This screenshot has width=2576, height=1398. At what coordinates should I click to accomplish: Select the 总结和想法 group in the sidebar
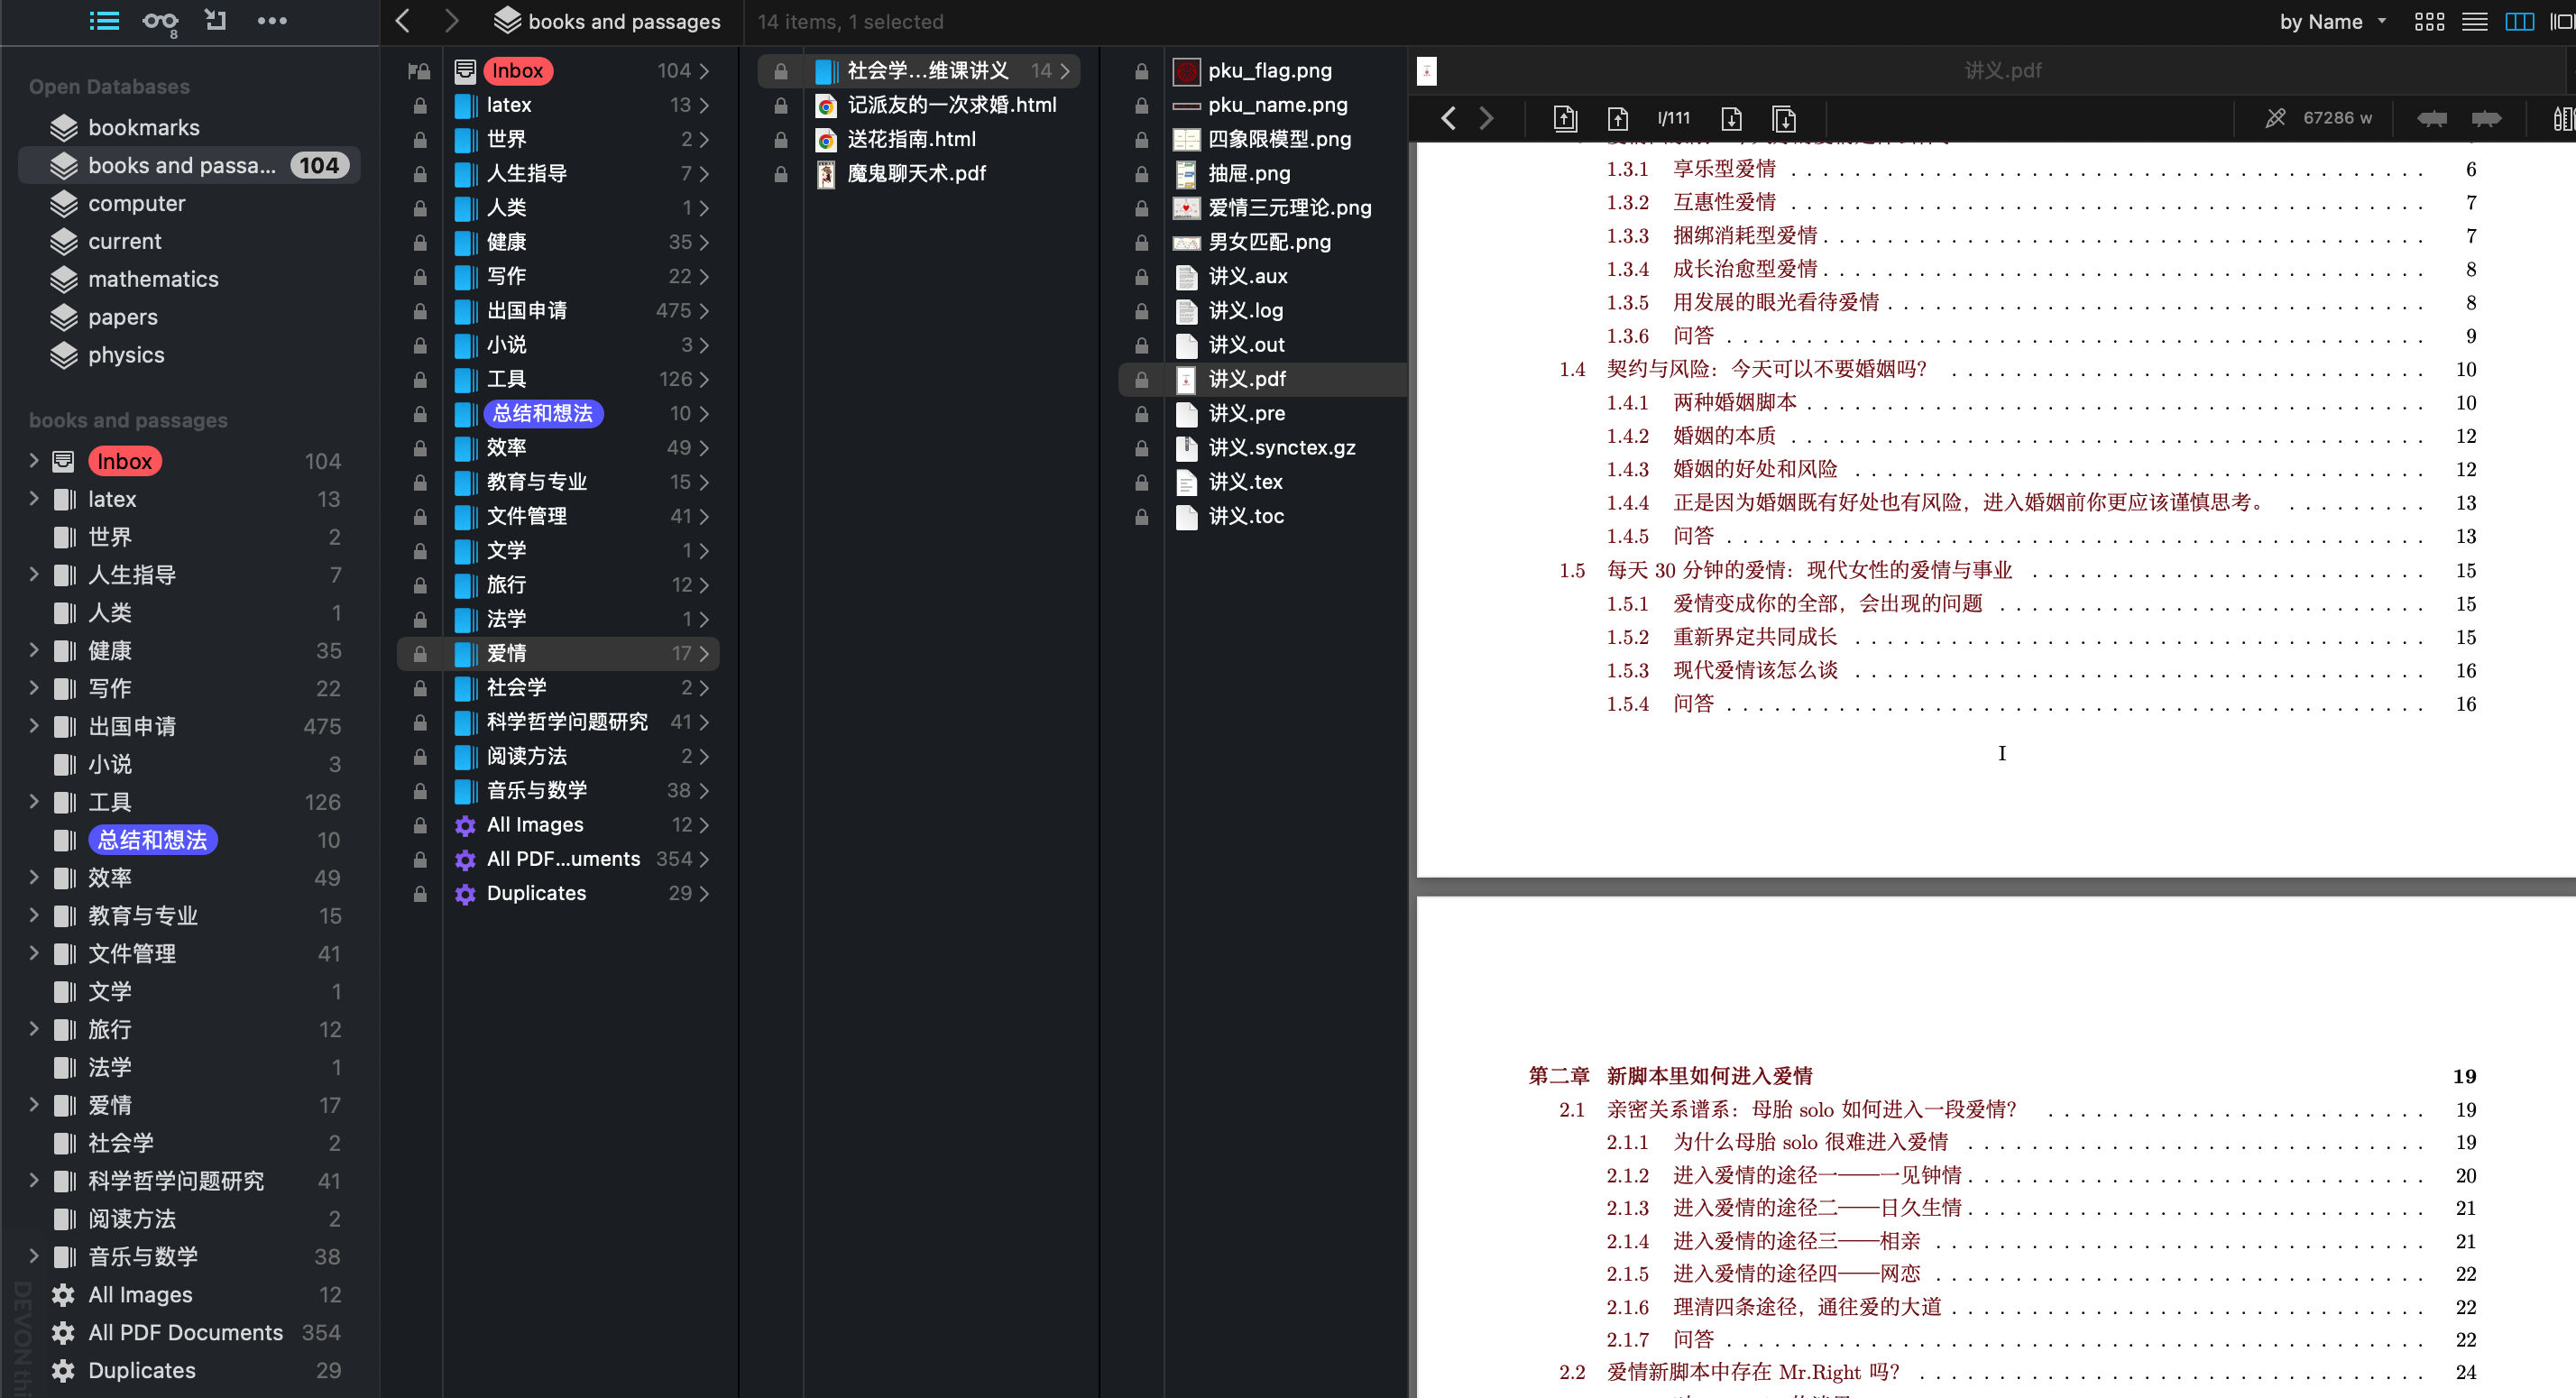point(152,840)
